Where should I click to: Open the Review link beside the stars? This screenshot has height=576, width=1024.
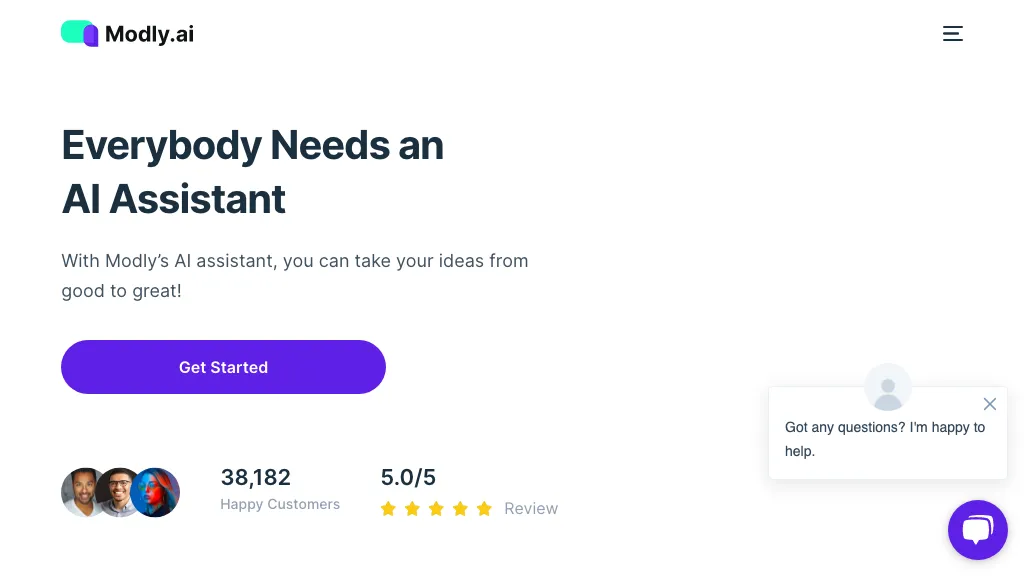point(531,509)
